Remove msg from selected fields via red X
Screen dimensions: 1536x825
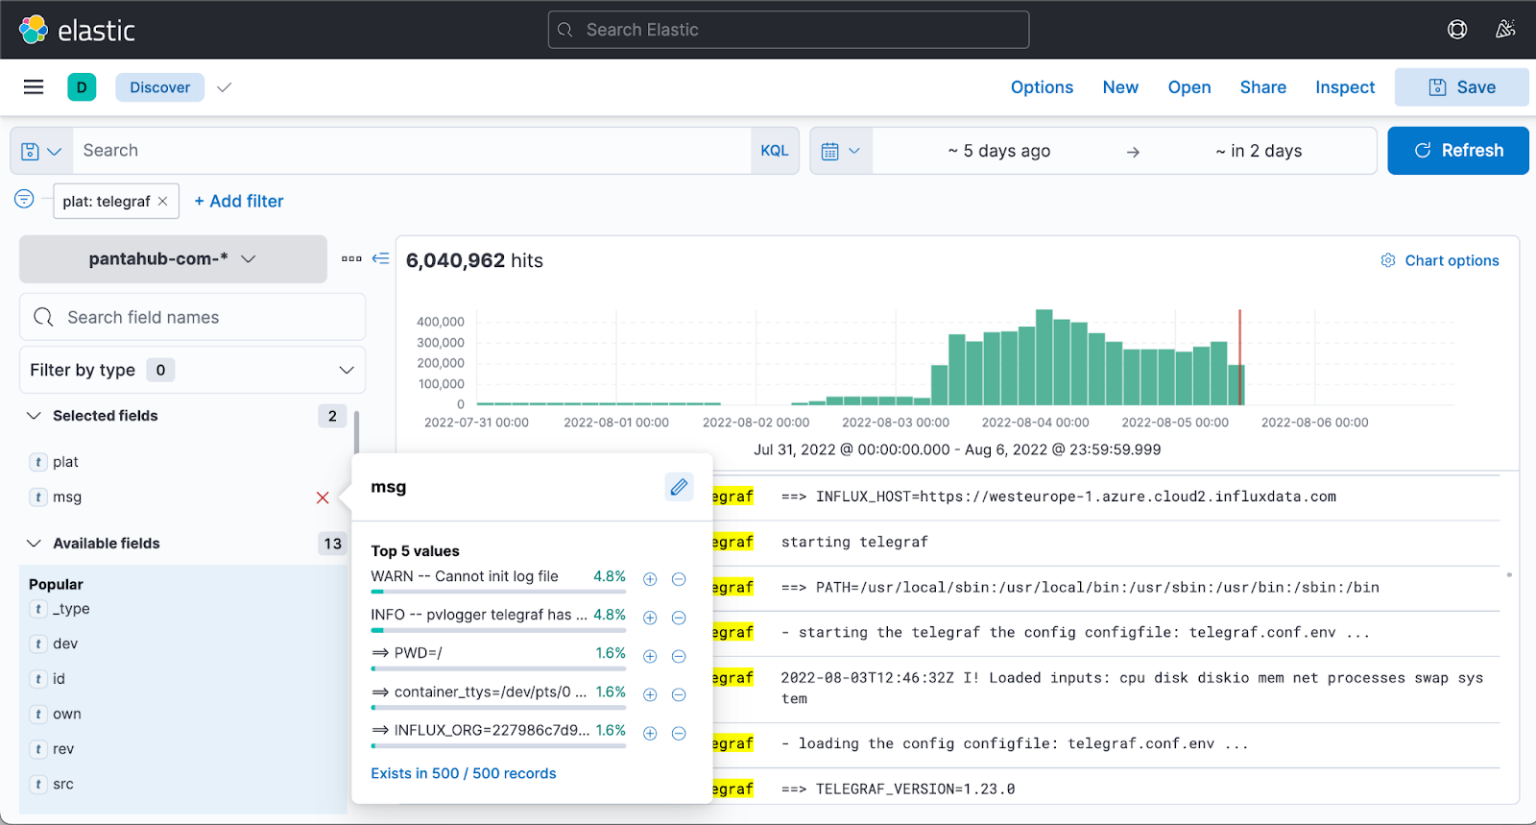tap(322, 497)
